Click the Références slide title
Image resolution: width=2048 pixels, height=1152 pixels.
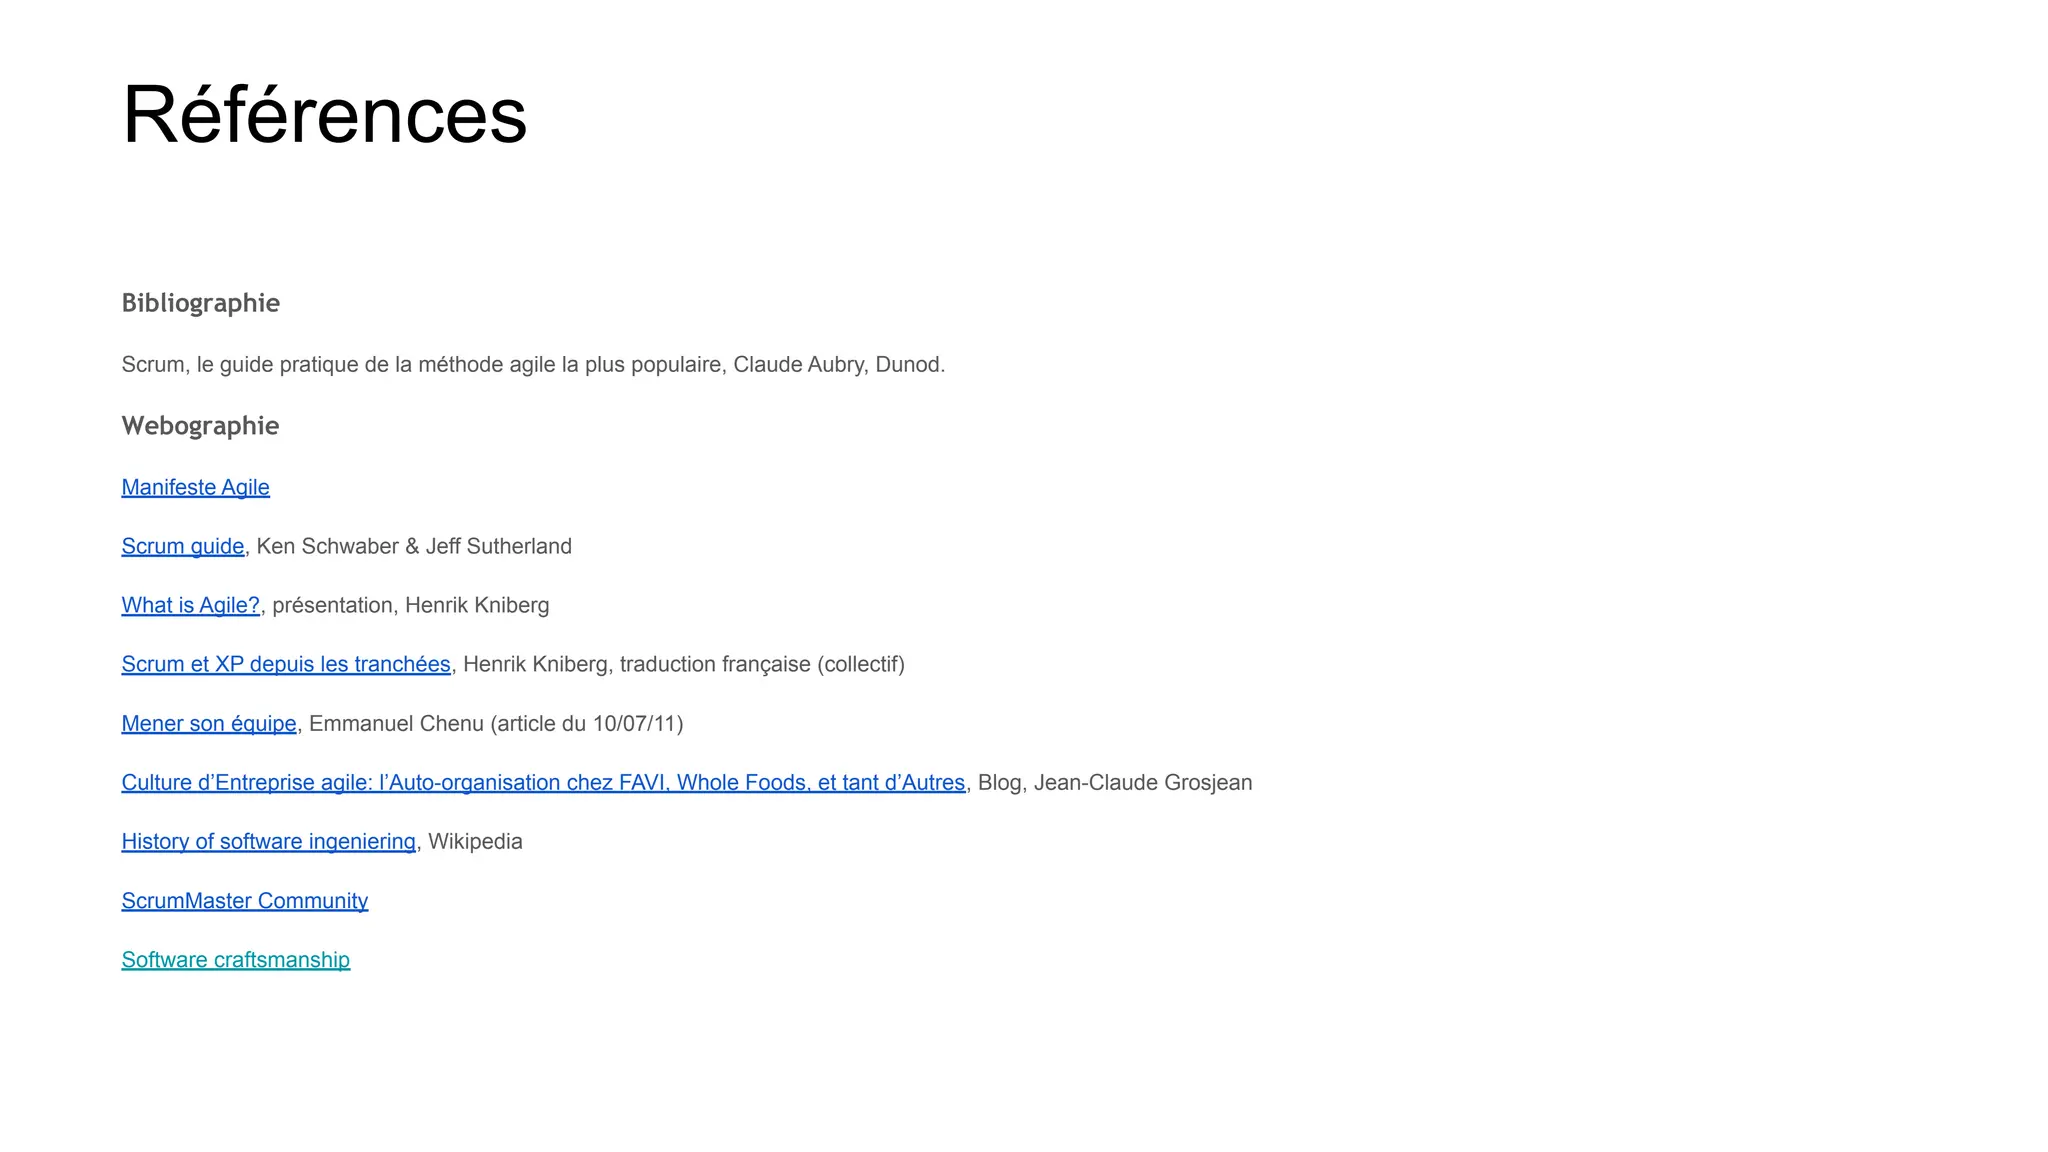coord(324,115)
